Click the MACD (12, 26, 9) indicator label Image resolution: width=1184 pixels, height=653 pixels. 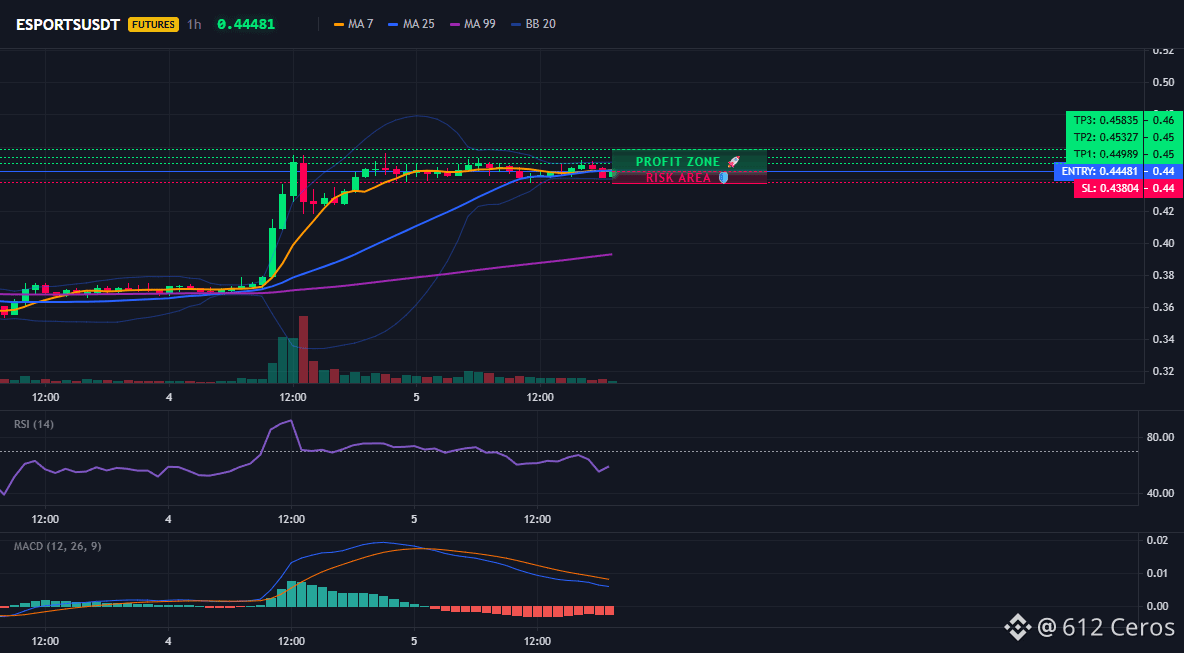point(57,546)
